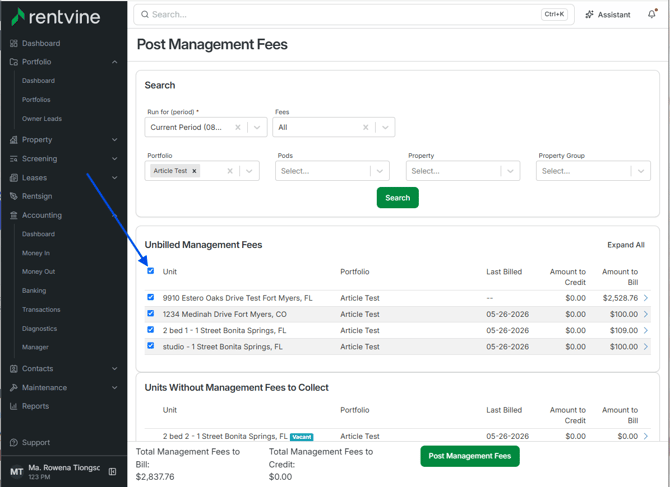Open the Fees dropdown
Viewport: 670px width, 487px height.
pos(385,127)
